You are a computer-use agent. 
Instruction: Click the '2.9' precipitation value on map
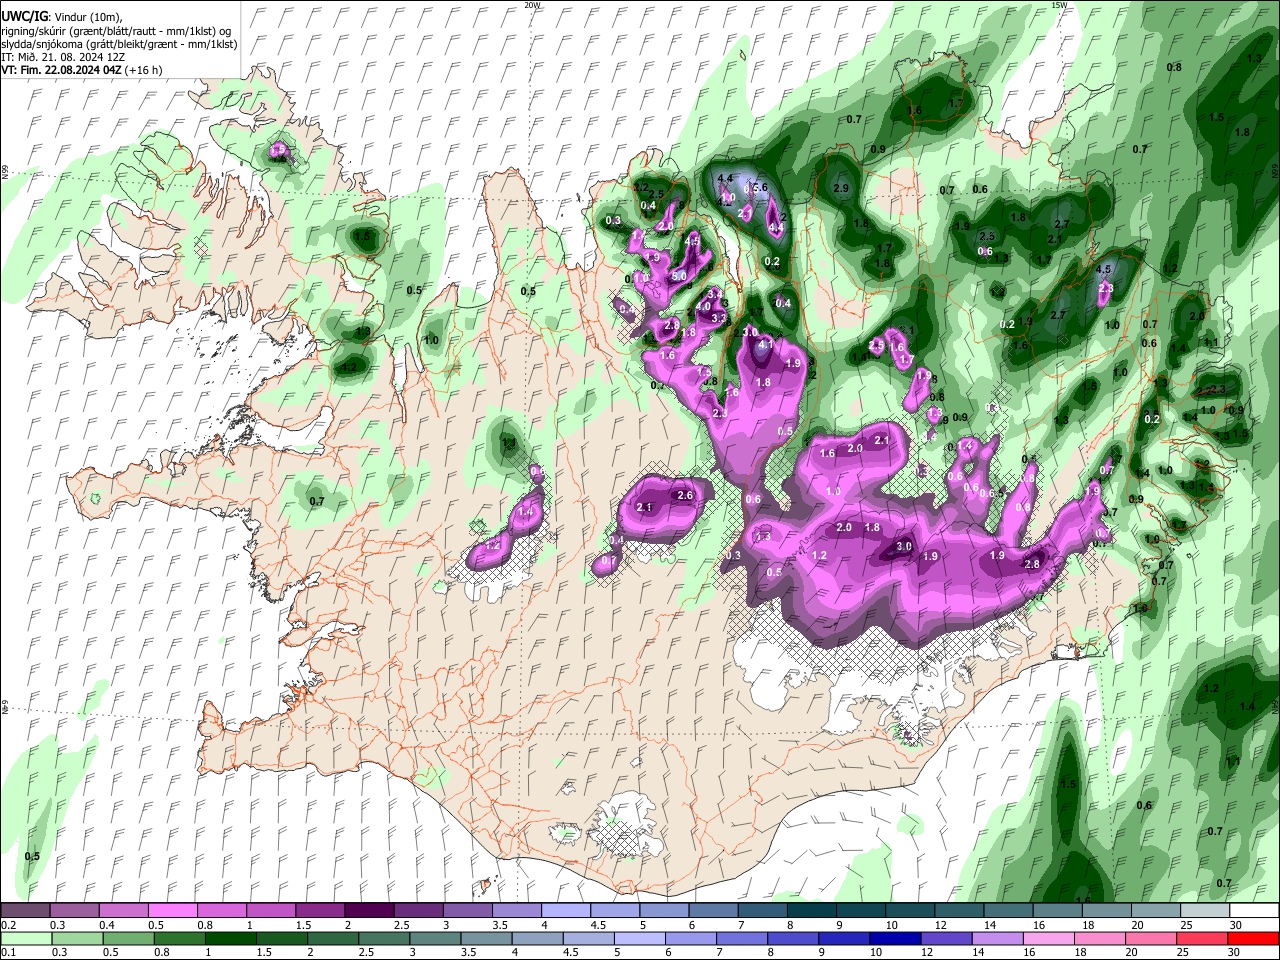(x=841, y=188)
